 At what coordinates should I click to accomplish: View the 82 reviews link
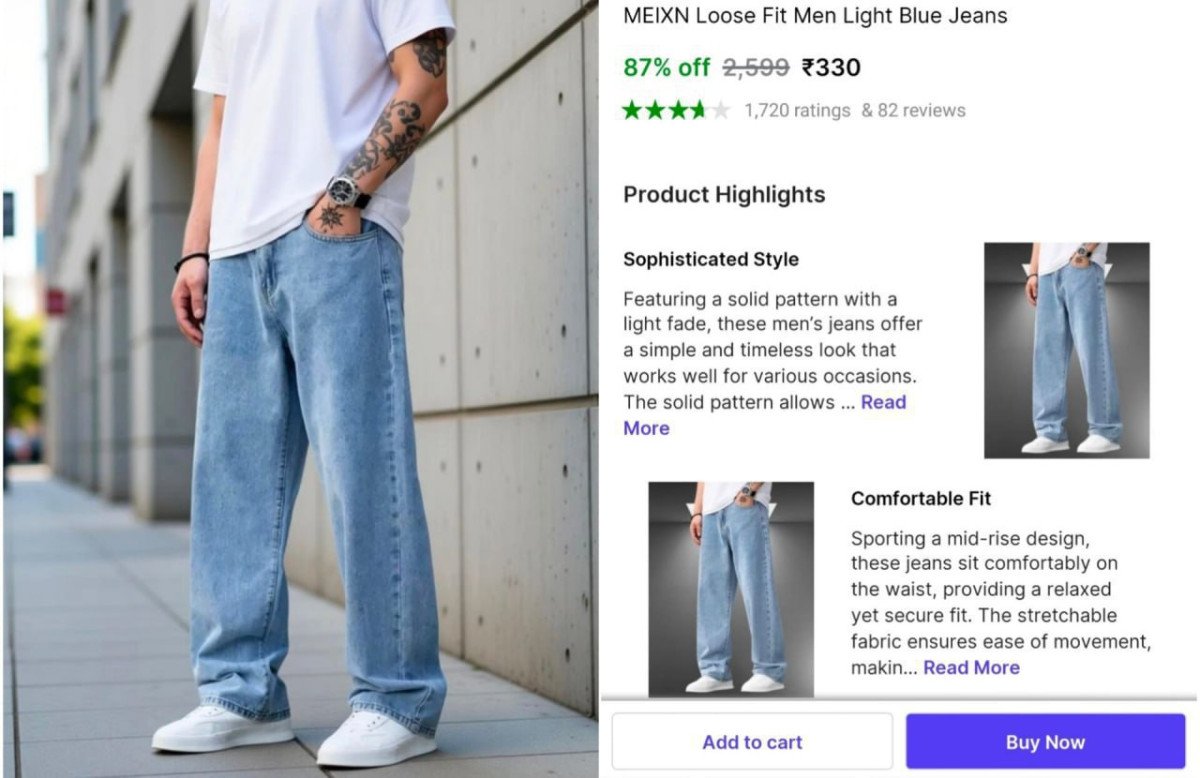point(913,110)
